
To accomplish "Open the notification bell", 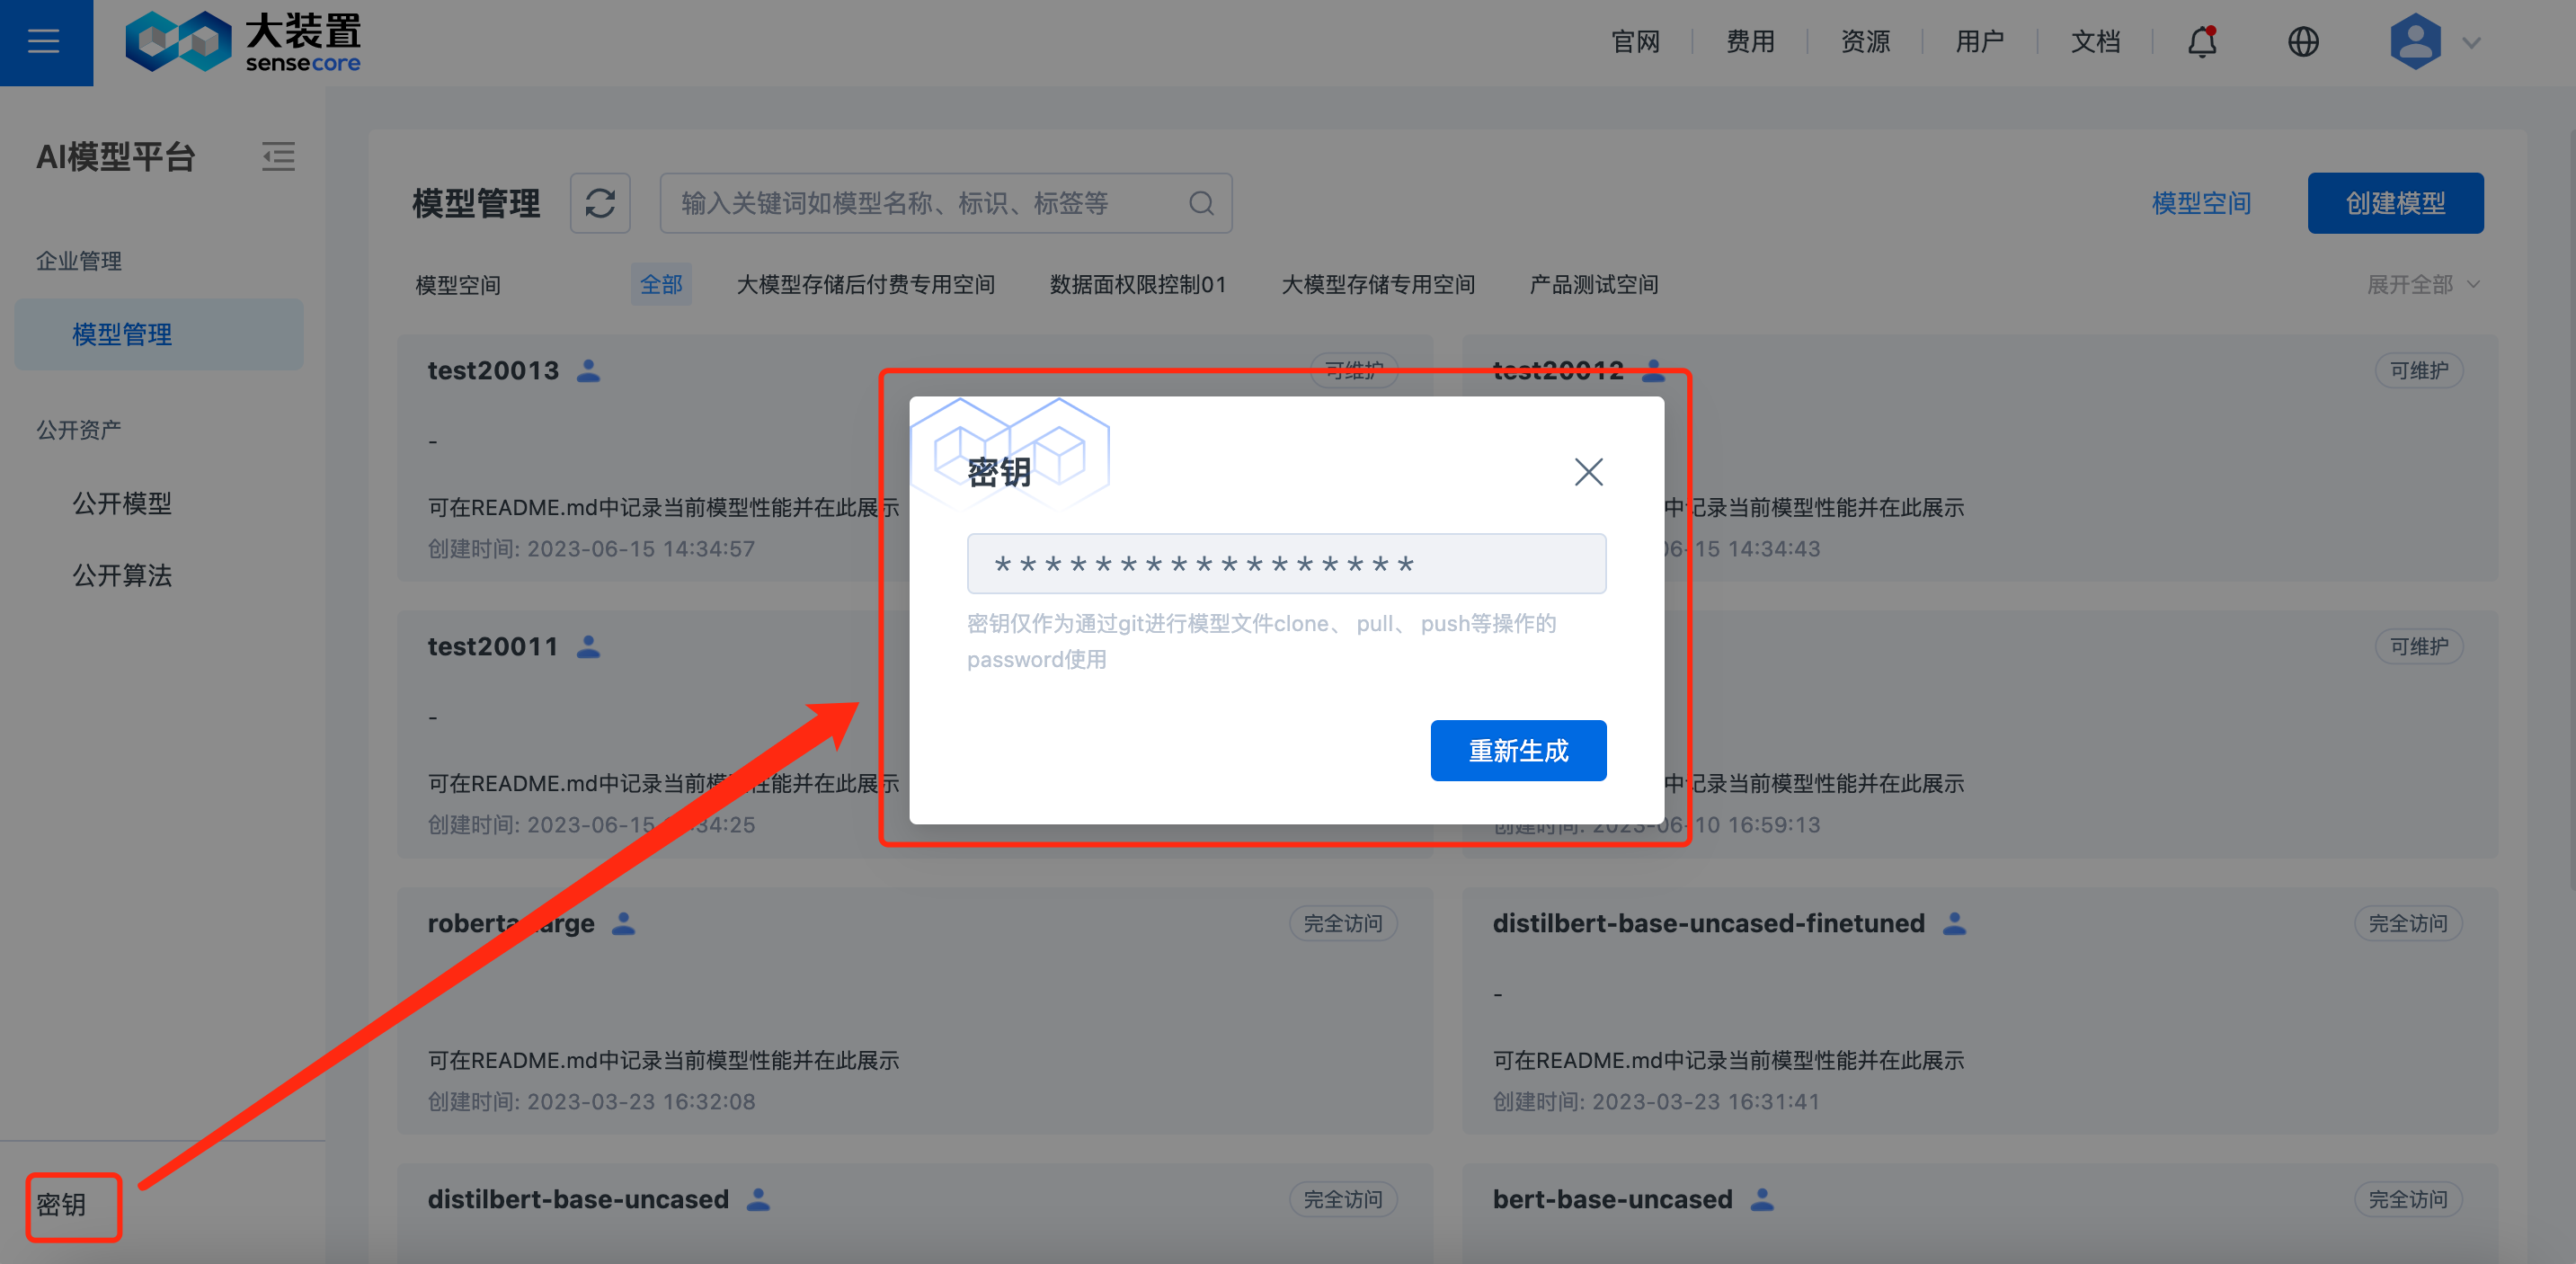I will point(2202,42).
